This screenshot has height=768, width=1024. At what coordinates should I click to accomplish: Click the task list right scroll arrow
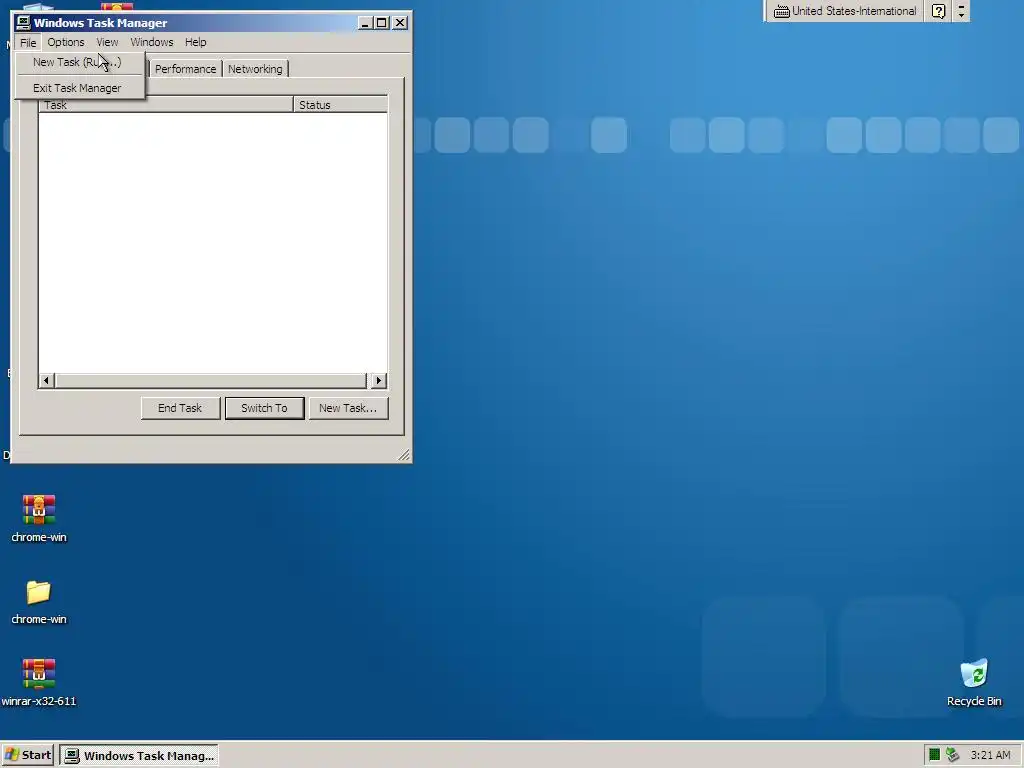pyautogui.click(x=379, y=381)
